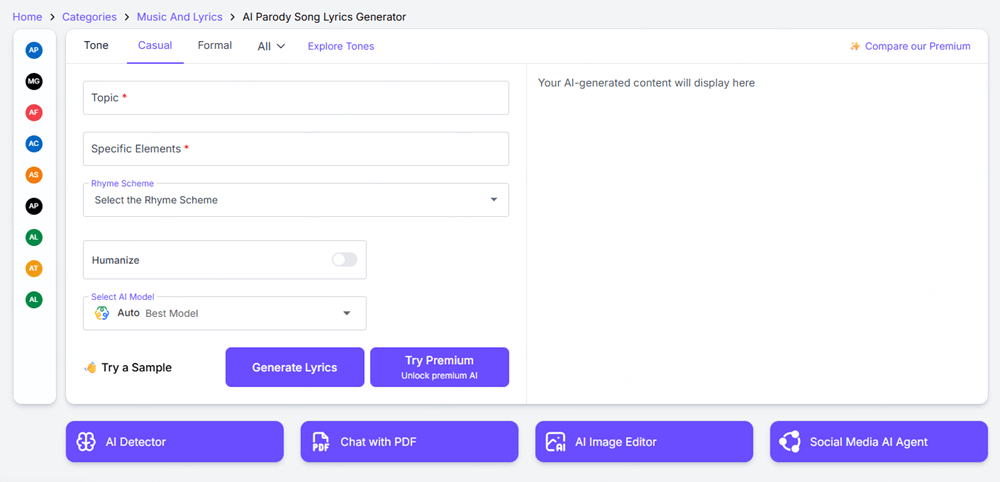Click the sparkle icon beside Compare our Premium
The width and height of the screenshot is (1000, 482).
pyautogui.click(x=855, y=46)
